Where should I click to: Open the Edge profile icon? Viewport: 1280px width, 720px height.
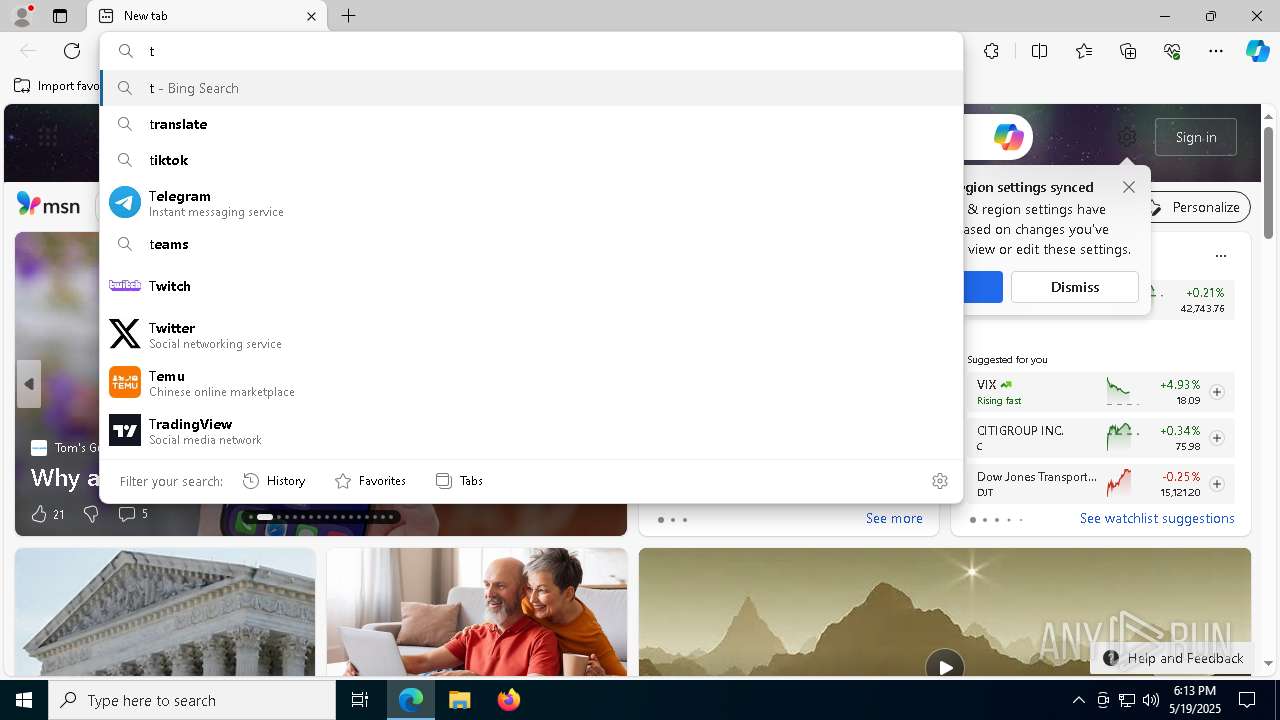pos(22,16)
